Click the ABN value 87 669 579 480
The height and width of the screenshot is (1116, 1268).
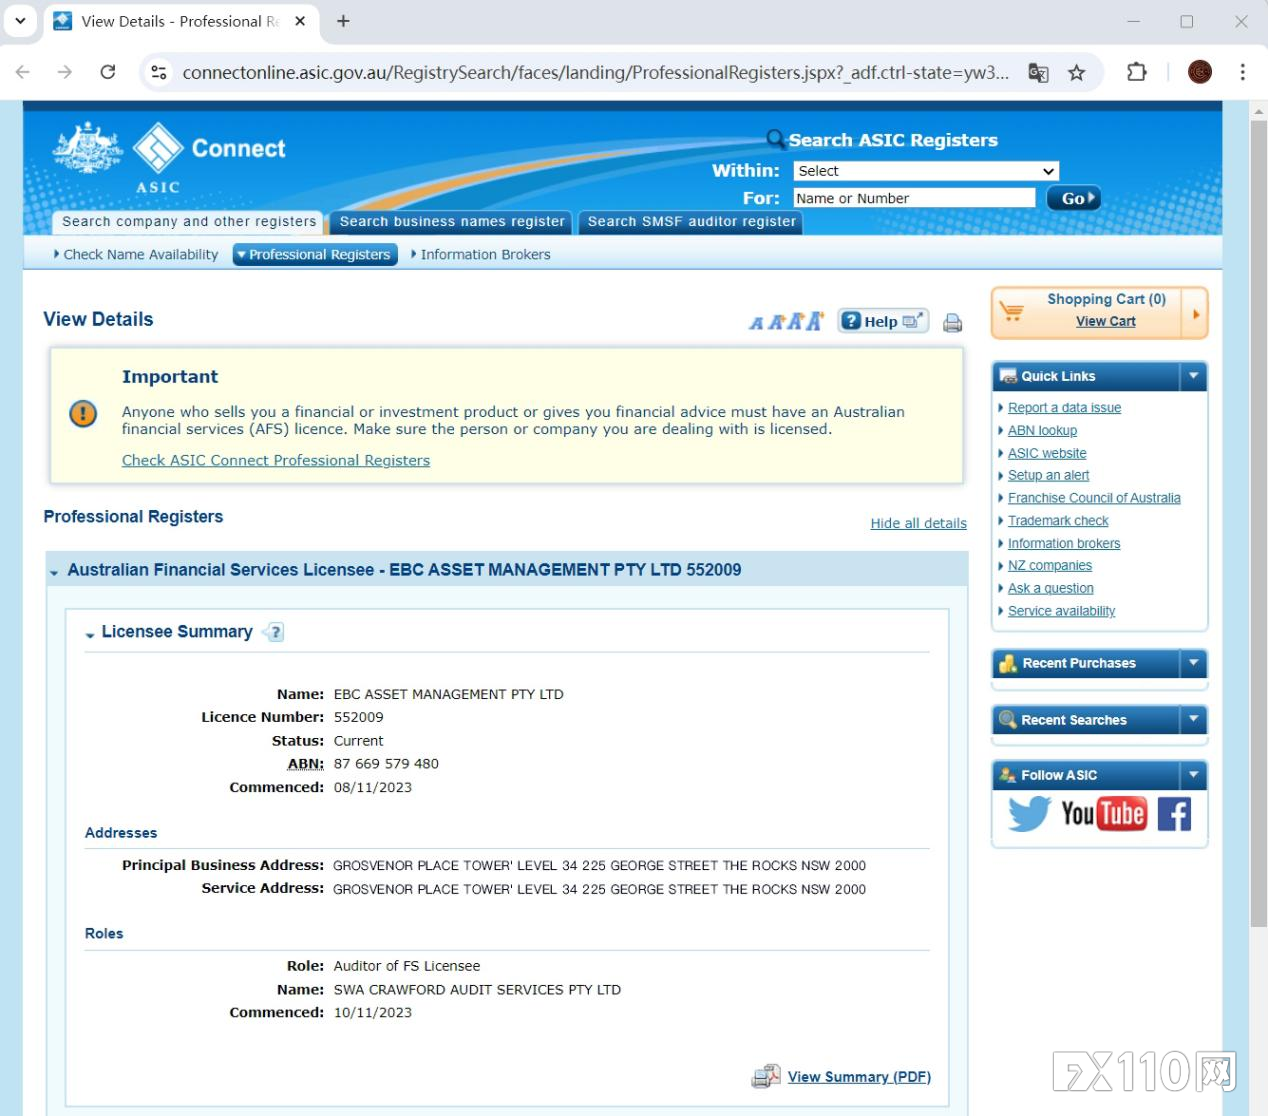(386, 764)
